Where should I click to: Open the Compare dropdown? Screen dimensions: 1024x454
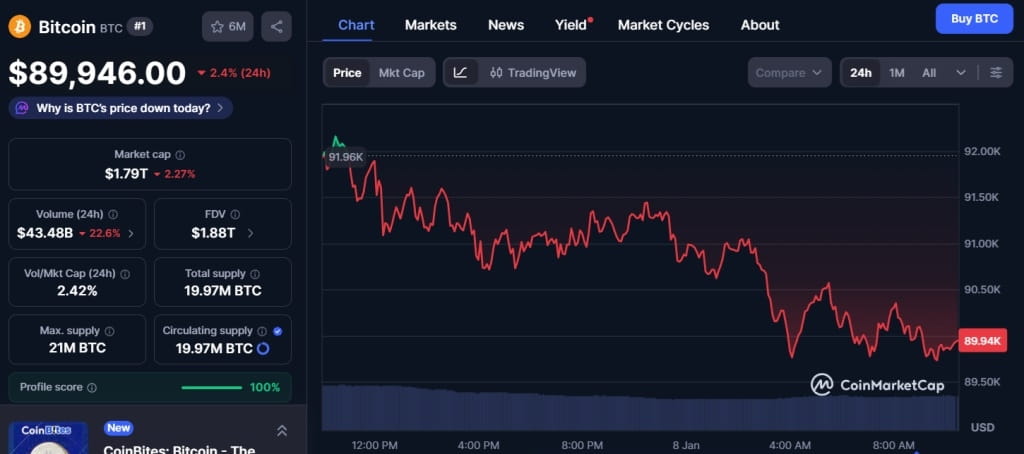pos(790,73)
